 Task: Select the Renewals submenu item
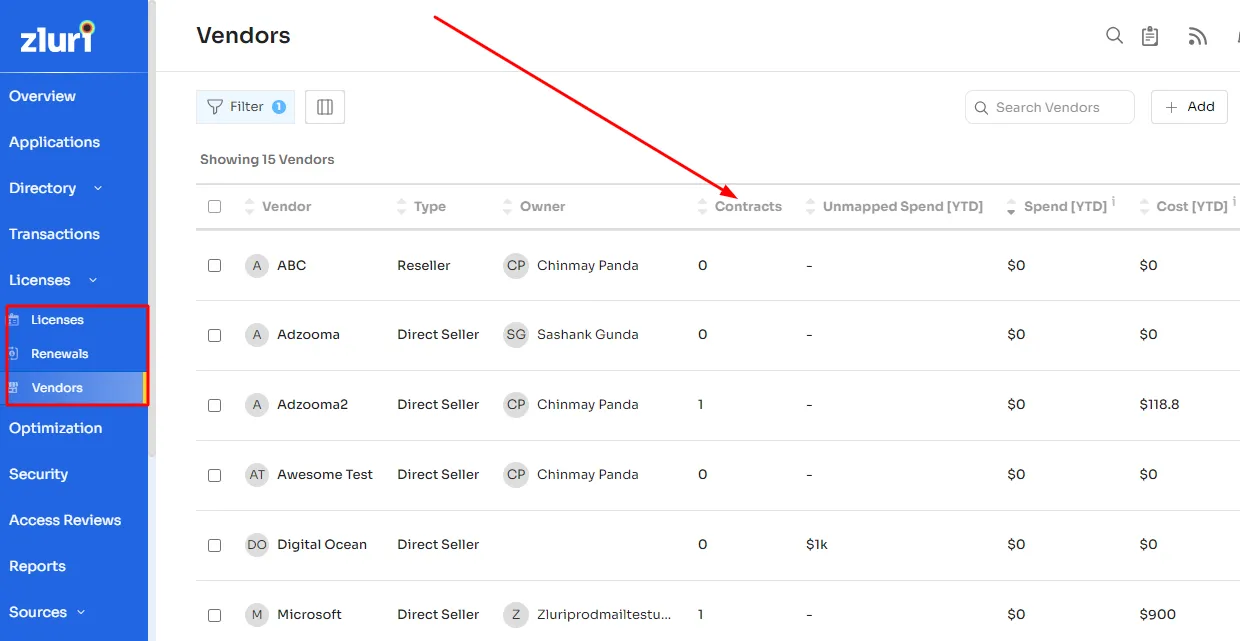(59, 354)
